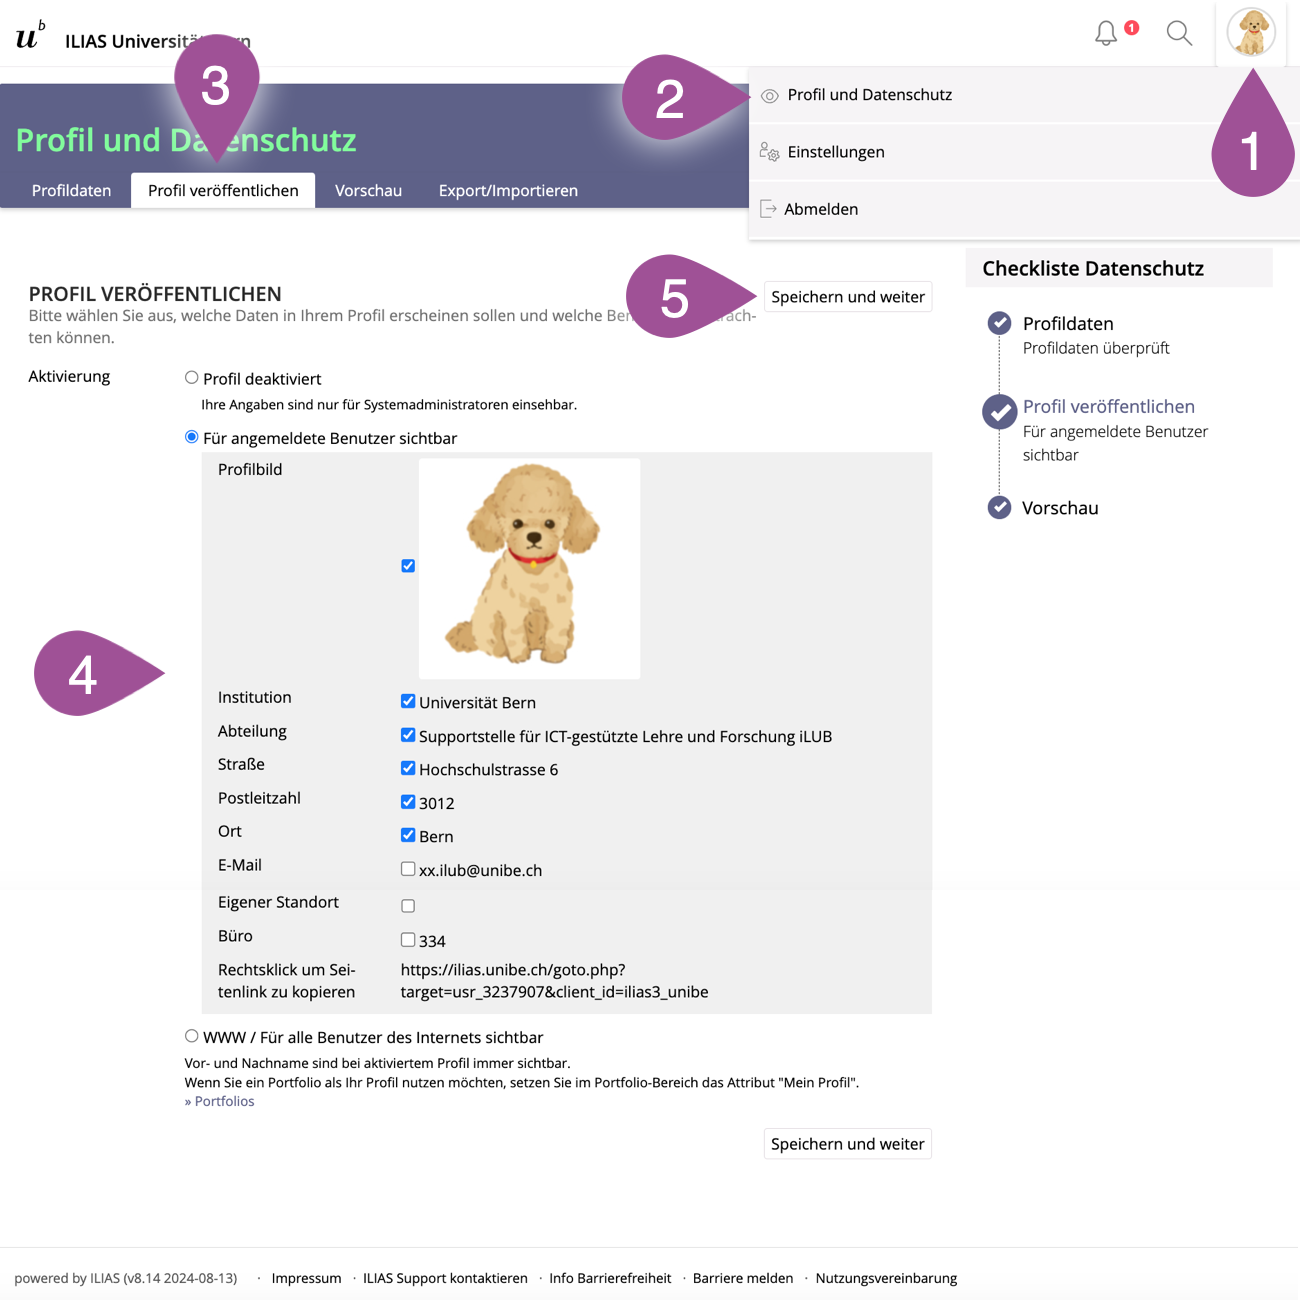Image resolution: width=1300 pixels, height=1300 pixels.
Task: Switch to the Vorschau tab
Action: (368, 191)
